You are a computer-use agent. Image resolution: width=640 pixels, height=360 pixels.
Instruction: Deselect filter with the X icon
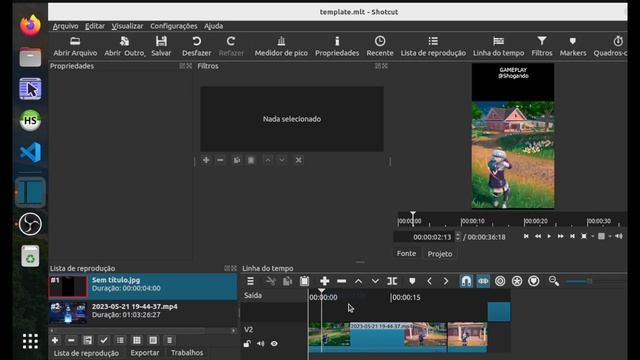(298, 160)
